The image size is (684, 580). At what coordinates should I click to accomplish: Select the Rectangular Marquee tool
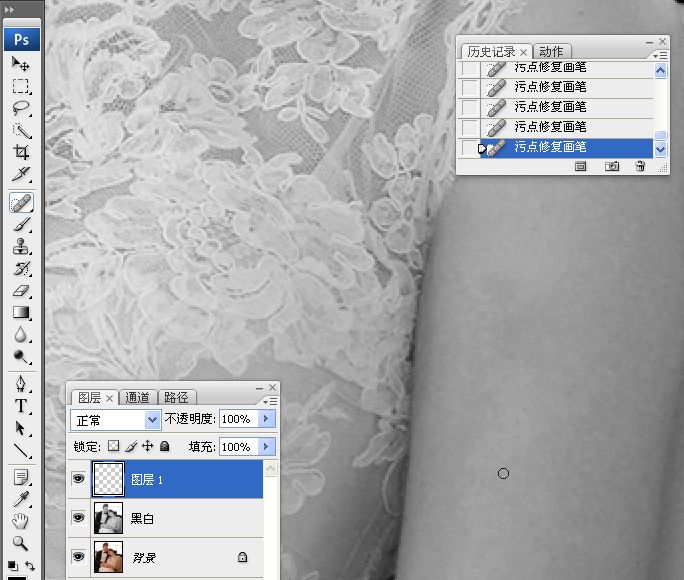21,86
